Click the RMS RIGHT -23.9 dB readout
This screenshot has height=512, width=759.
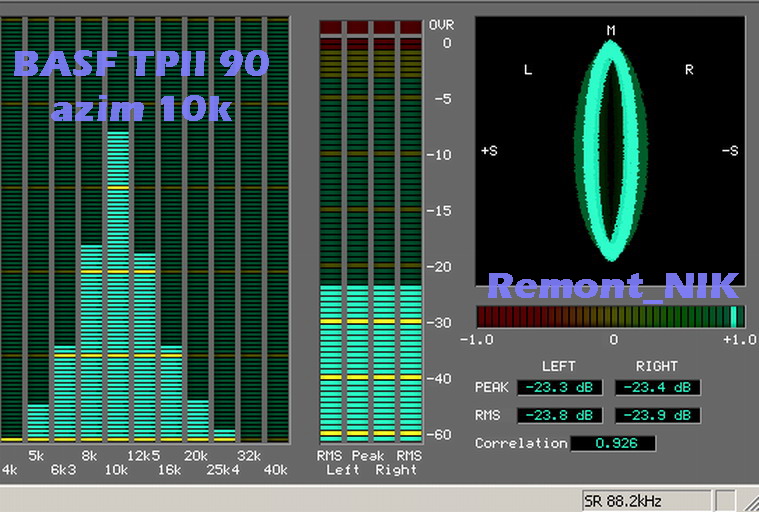pyautogui.click(x=657, y=415)
